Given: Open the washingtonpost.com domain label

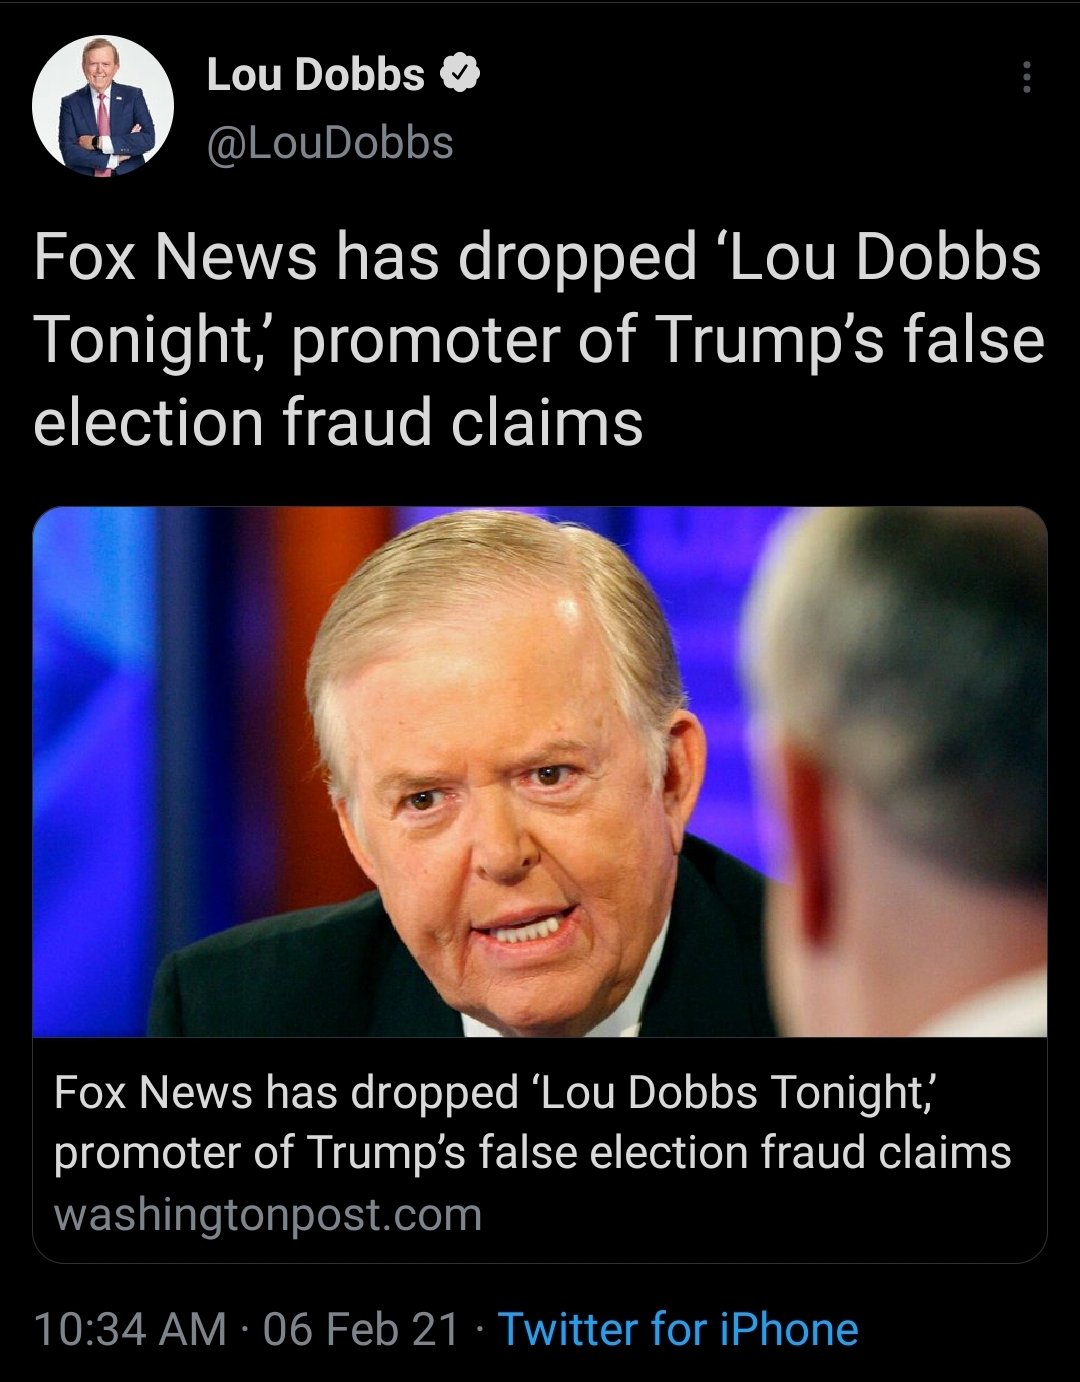Looking at the screenshot, I should pos(268,1215).
